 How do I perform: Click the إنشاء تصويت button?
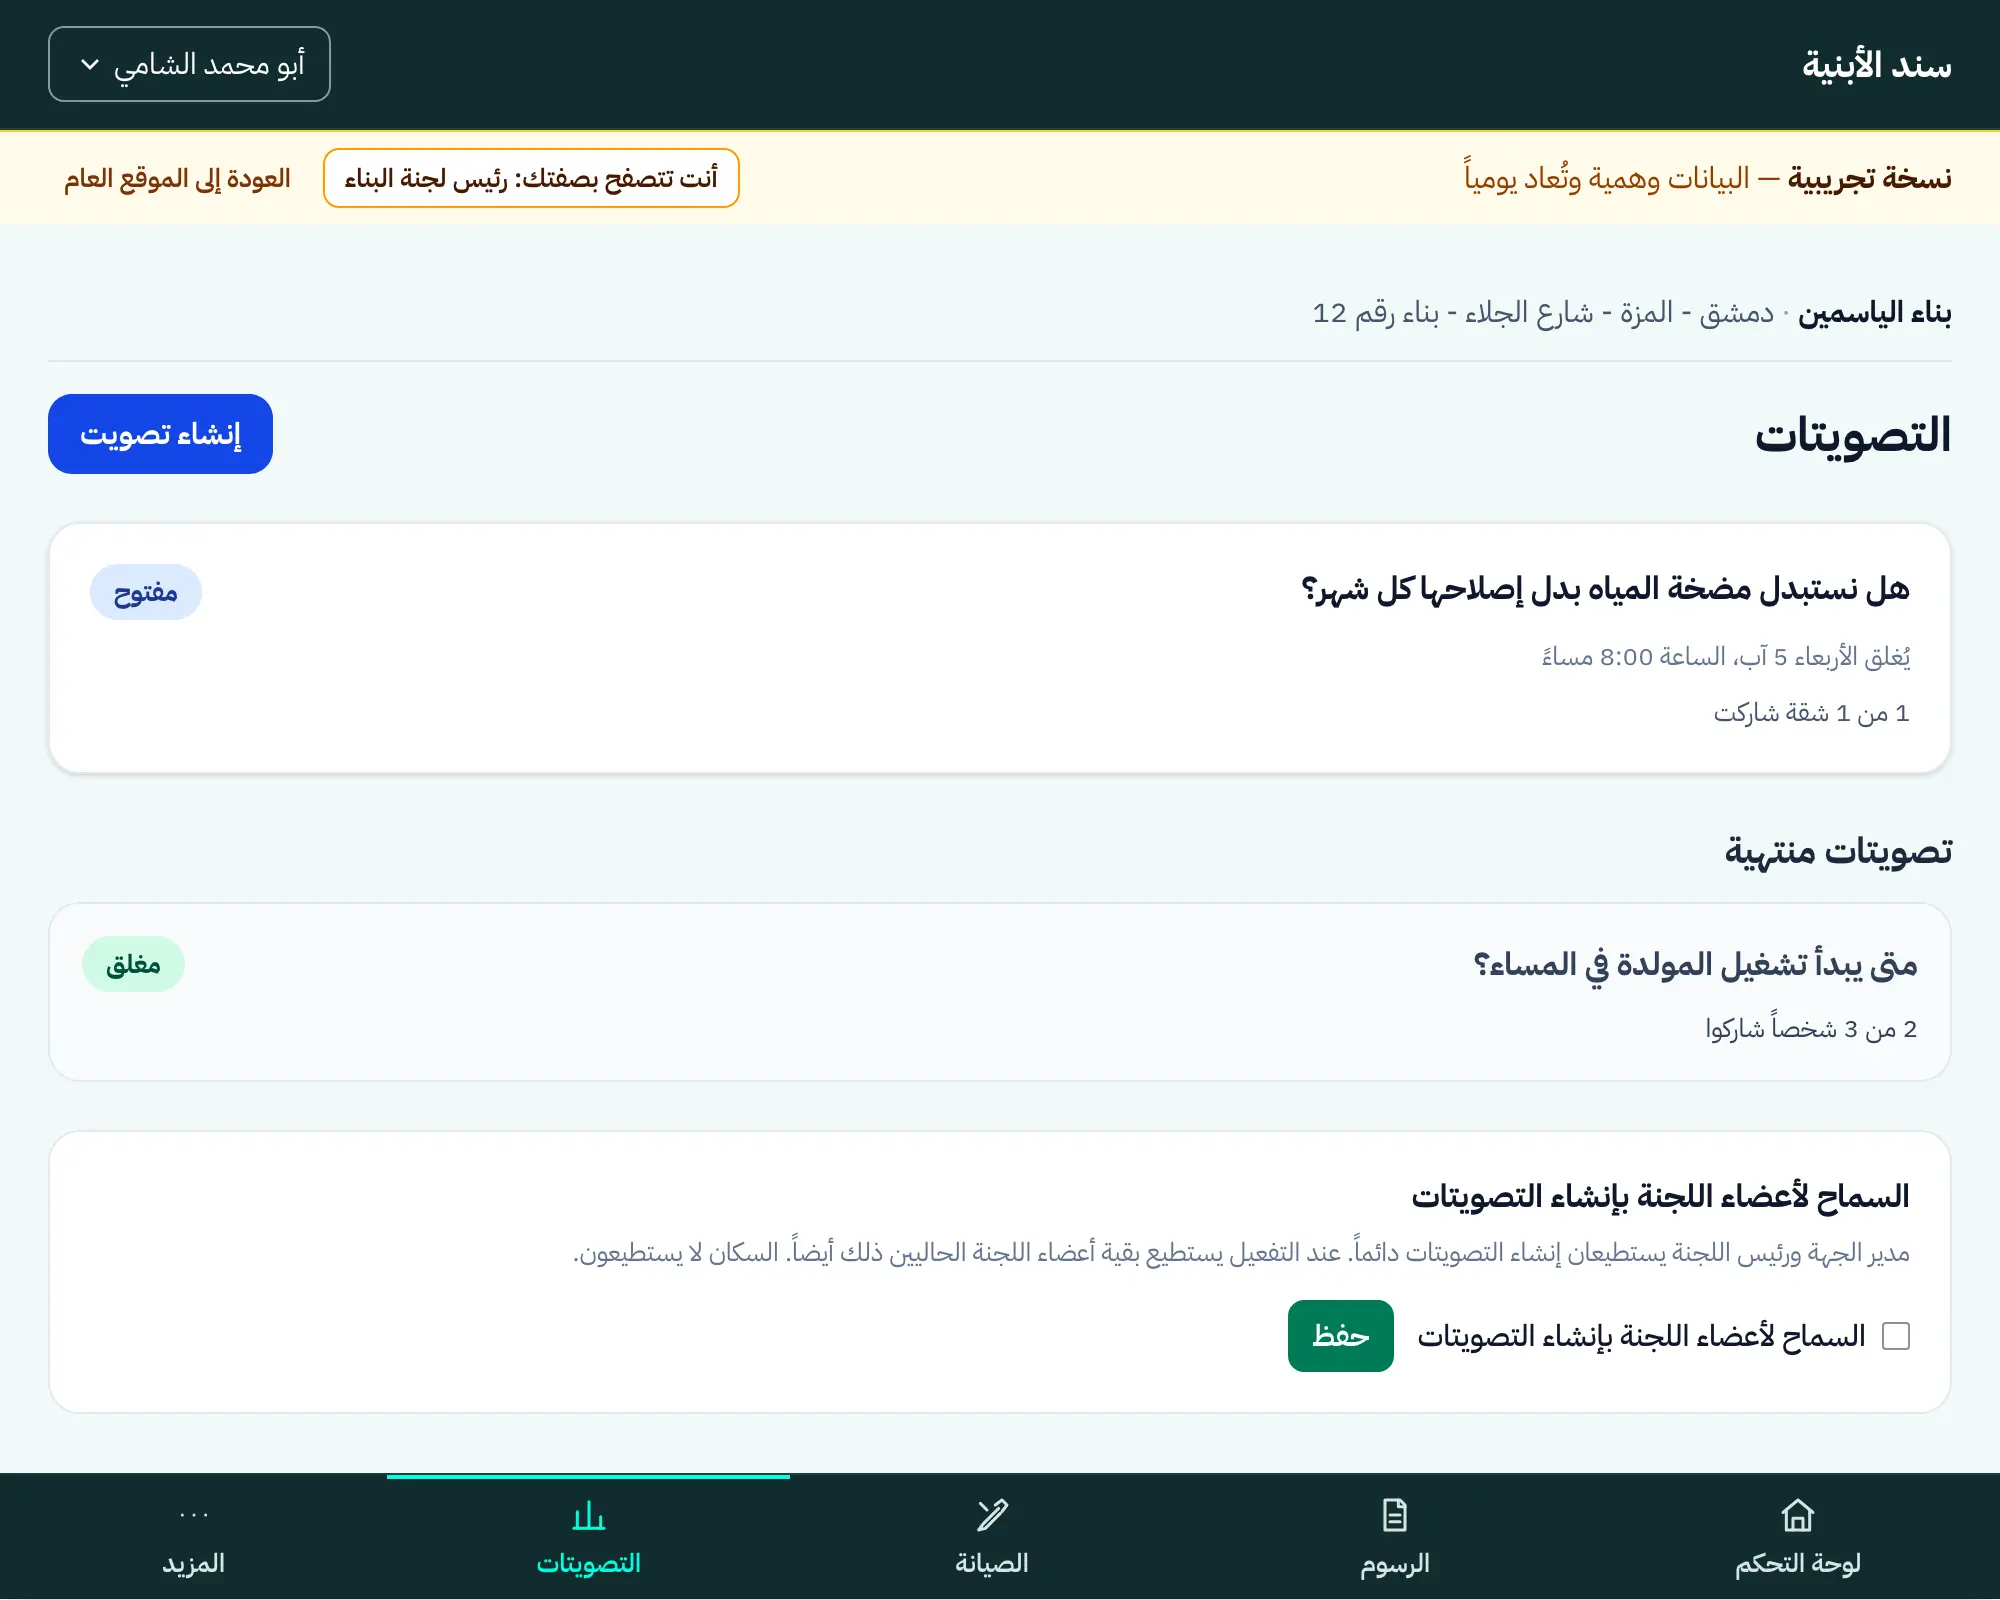pos(160,434)
